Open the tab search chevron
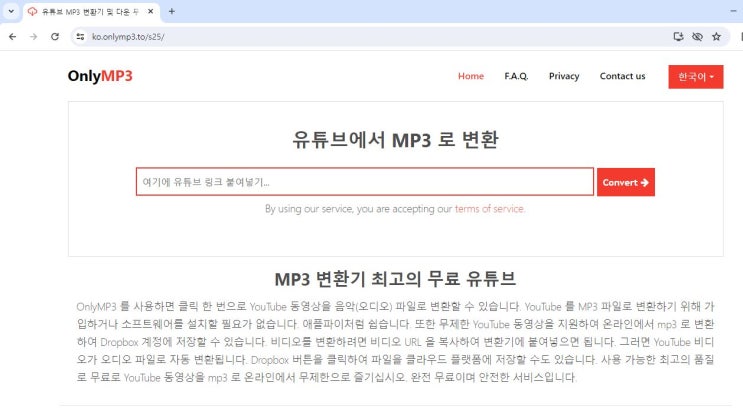Viewport: 743px width, 408px height. pos(11,11)
